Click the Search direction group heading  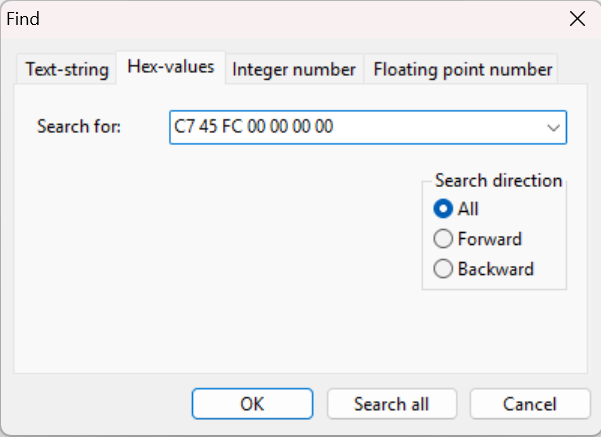tap(498, 181)
